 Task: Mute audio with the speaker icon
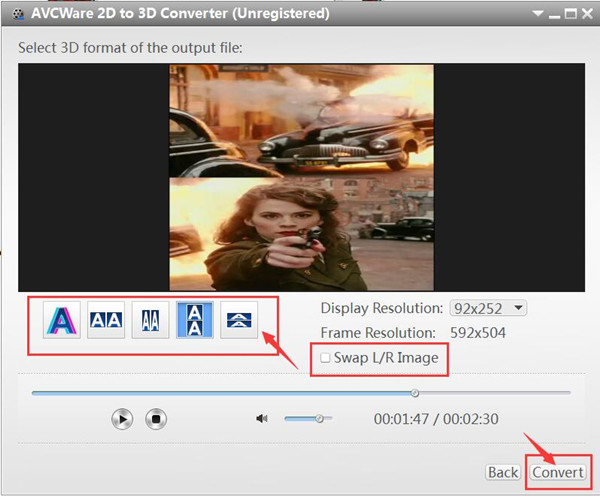click(x=262, y=418)
